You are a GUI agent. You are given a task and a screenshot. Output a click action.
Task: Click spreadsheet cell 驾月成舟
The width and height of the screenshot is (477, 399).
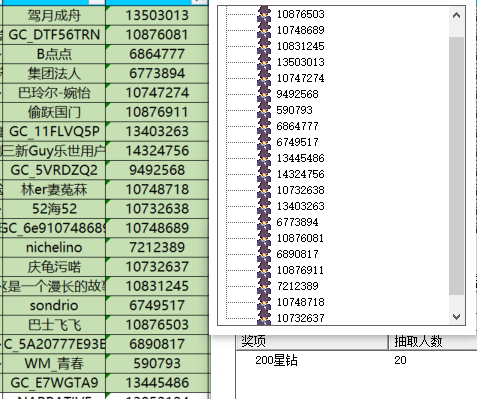[54, 15]
